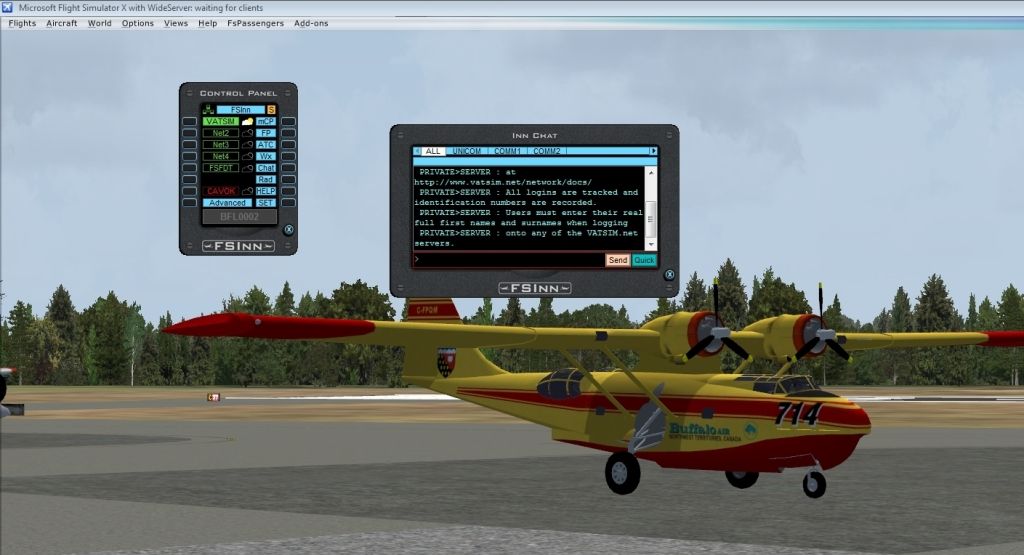This screenshot has height=555, width=1024.
Task: Open the Chat panel button
Action: coord(266,168)
